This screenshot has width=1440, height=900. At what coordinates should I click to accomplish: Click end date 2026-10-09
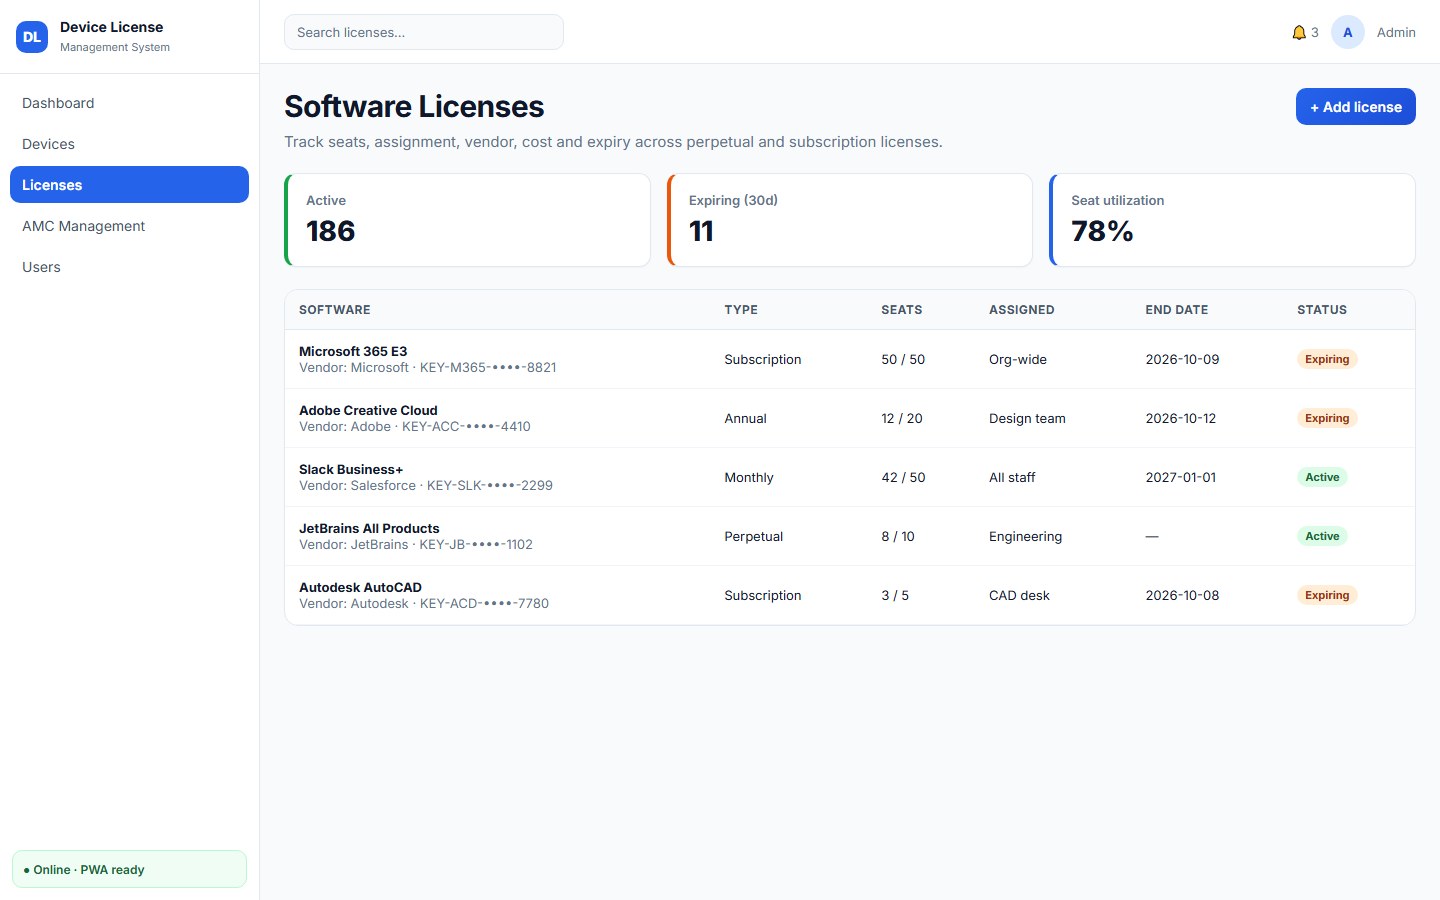pos(1182,360)
